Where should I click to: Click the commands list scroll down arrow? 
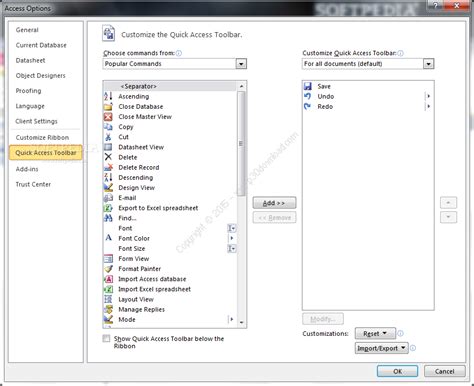click(x=241, y=322)
